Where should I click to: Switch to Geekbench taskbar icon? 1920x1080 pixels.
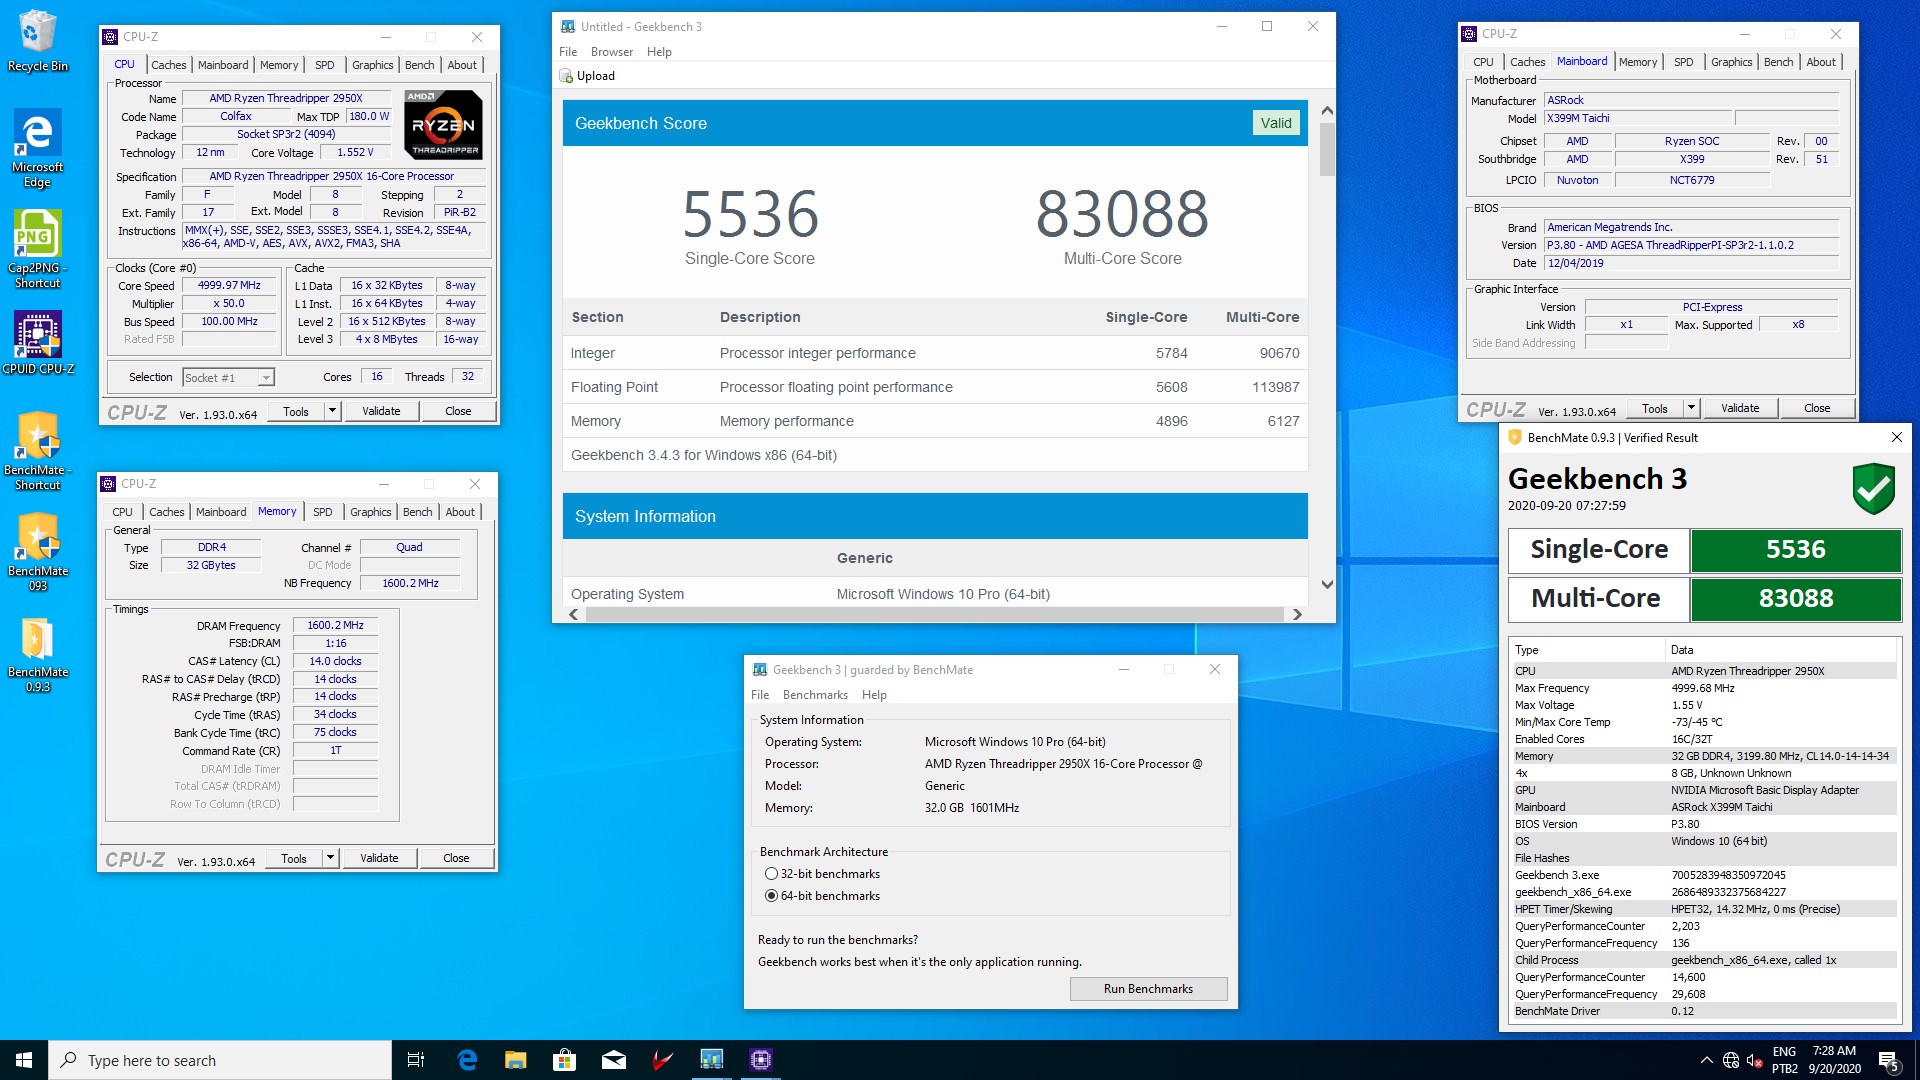click(711, 1060)
